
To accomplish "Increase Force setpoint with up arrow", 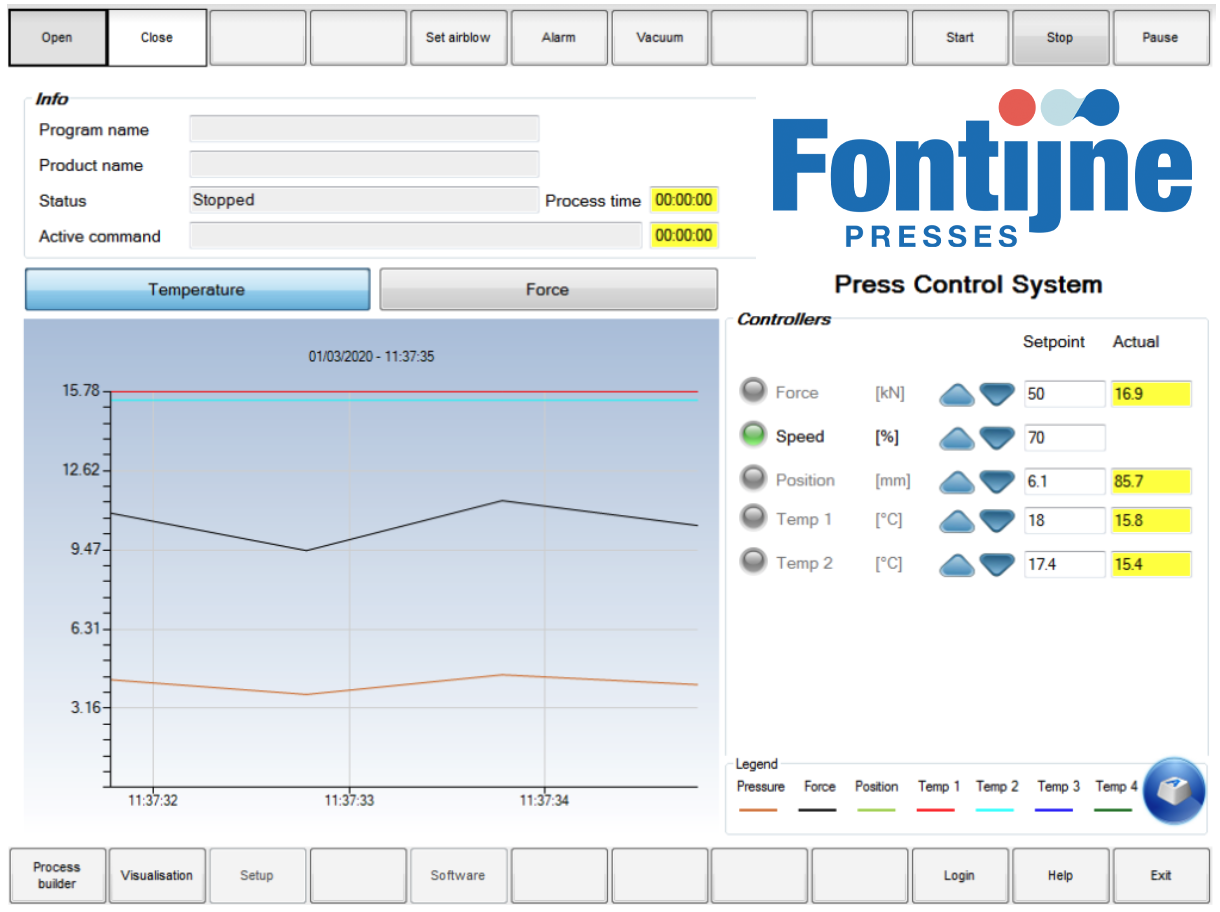I will coord(957,394).
